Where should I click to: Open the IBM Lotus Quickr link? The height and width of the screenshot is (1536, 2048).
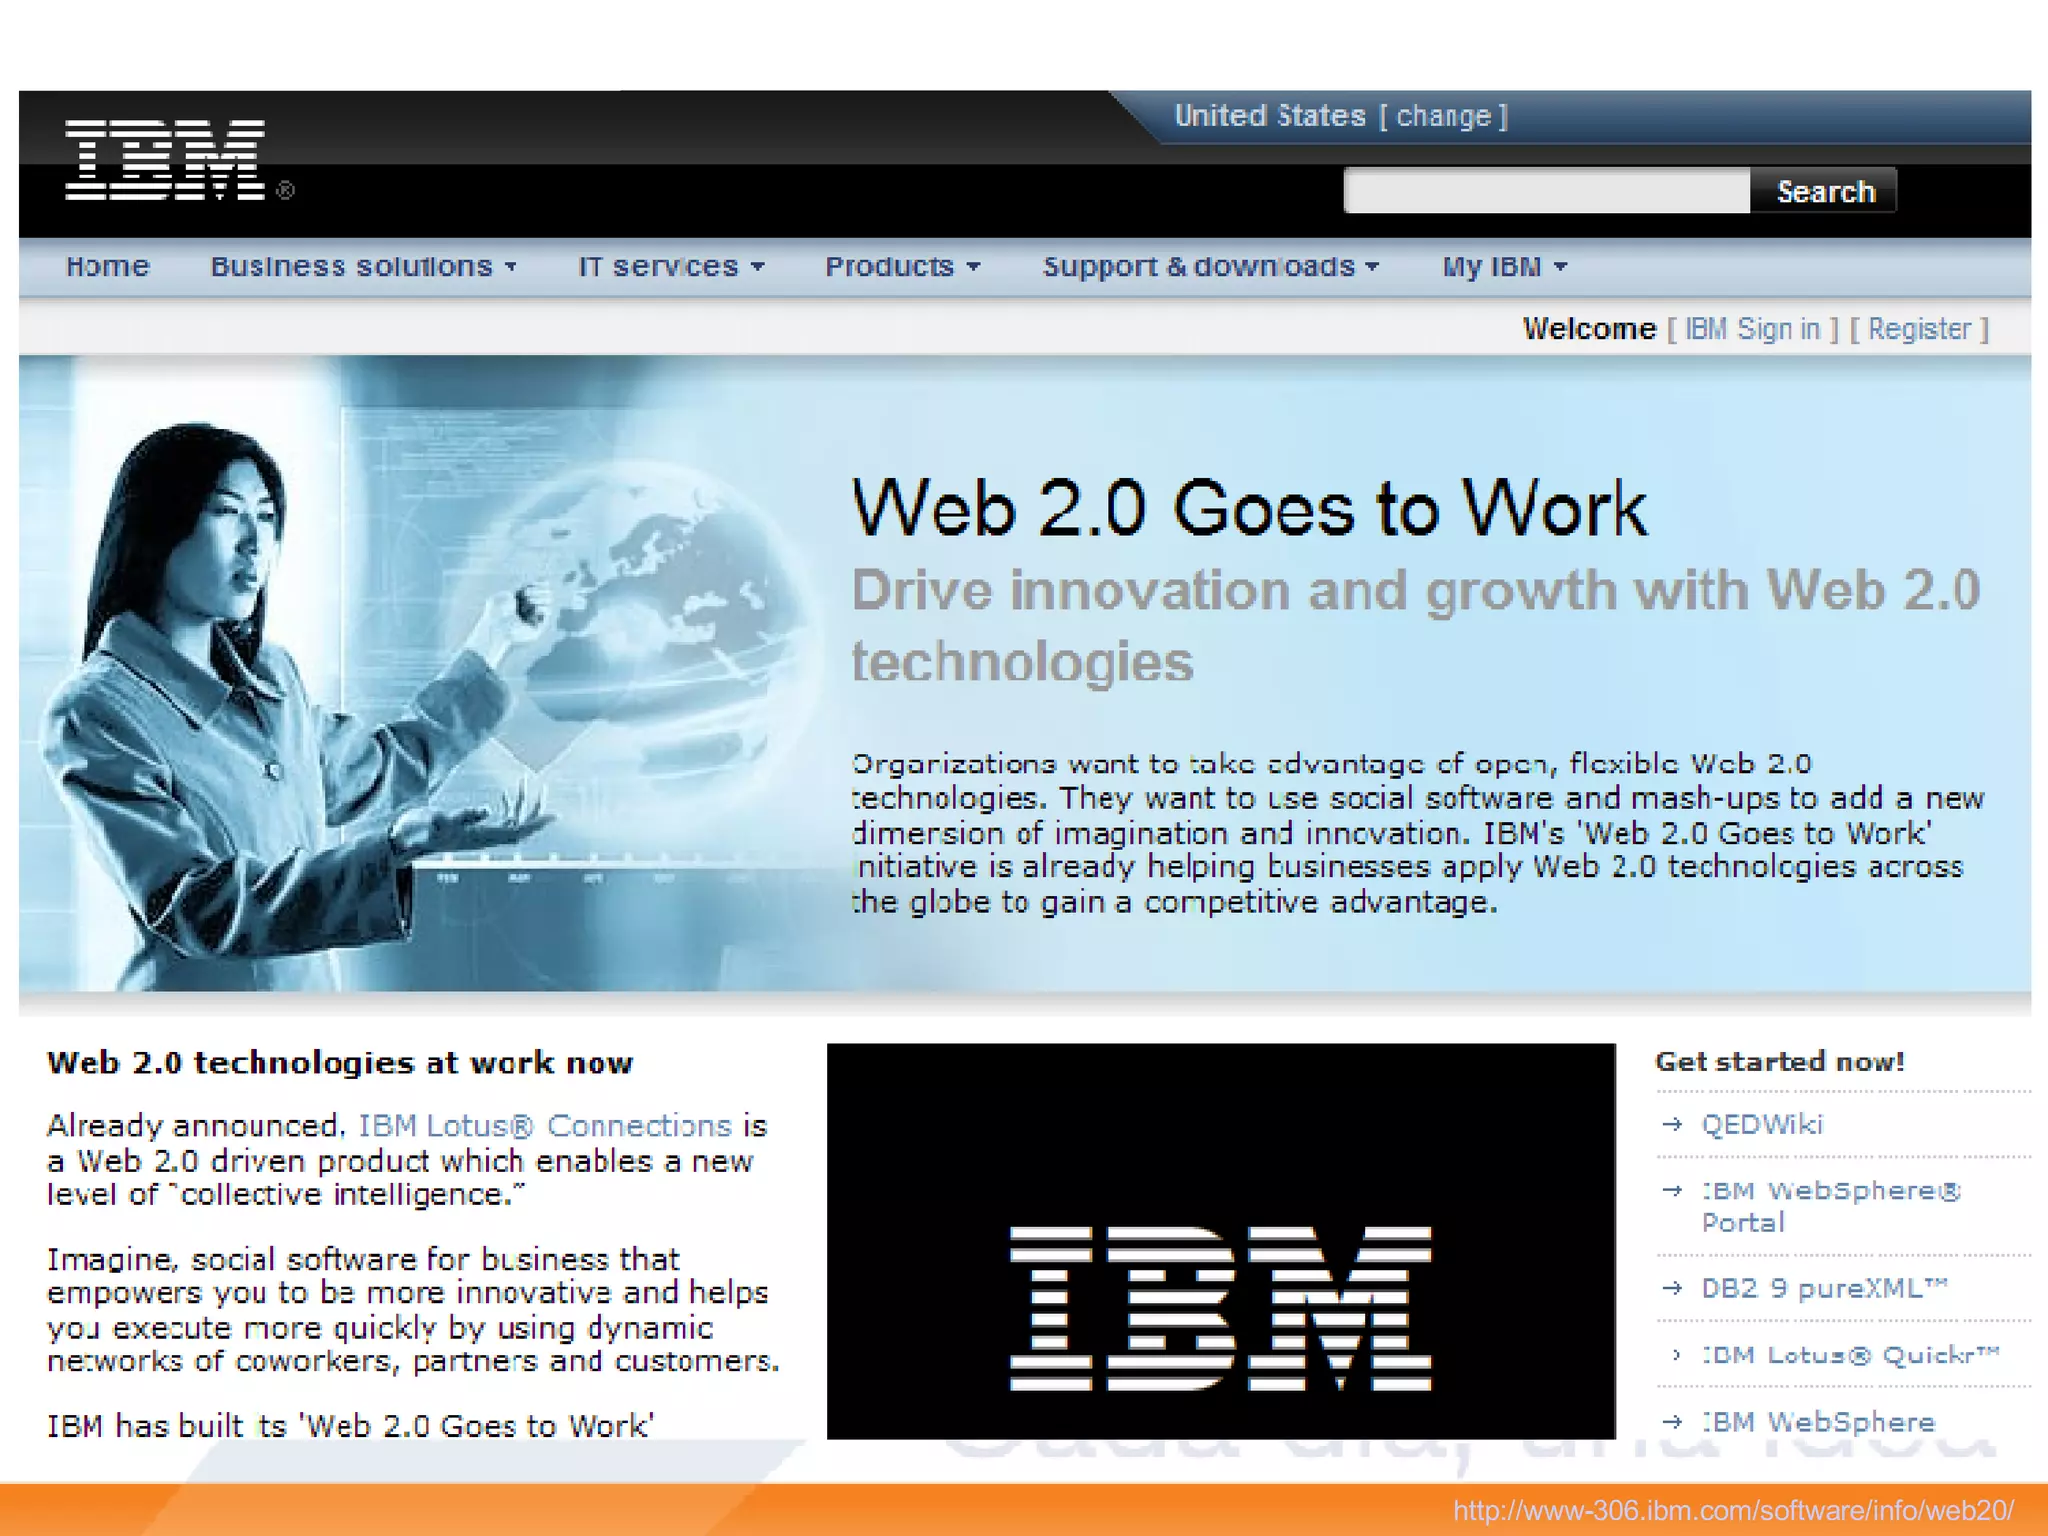pos(1850,1355)
